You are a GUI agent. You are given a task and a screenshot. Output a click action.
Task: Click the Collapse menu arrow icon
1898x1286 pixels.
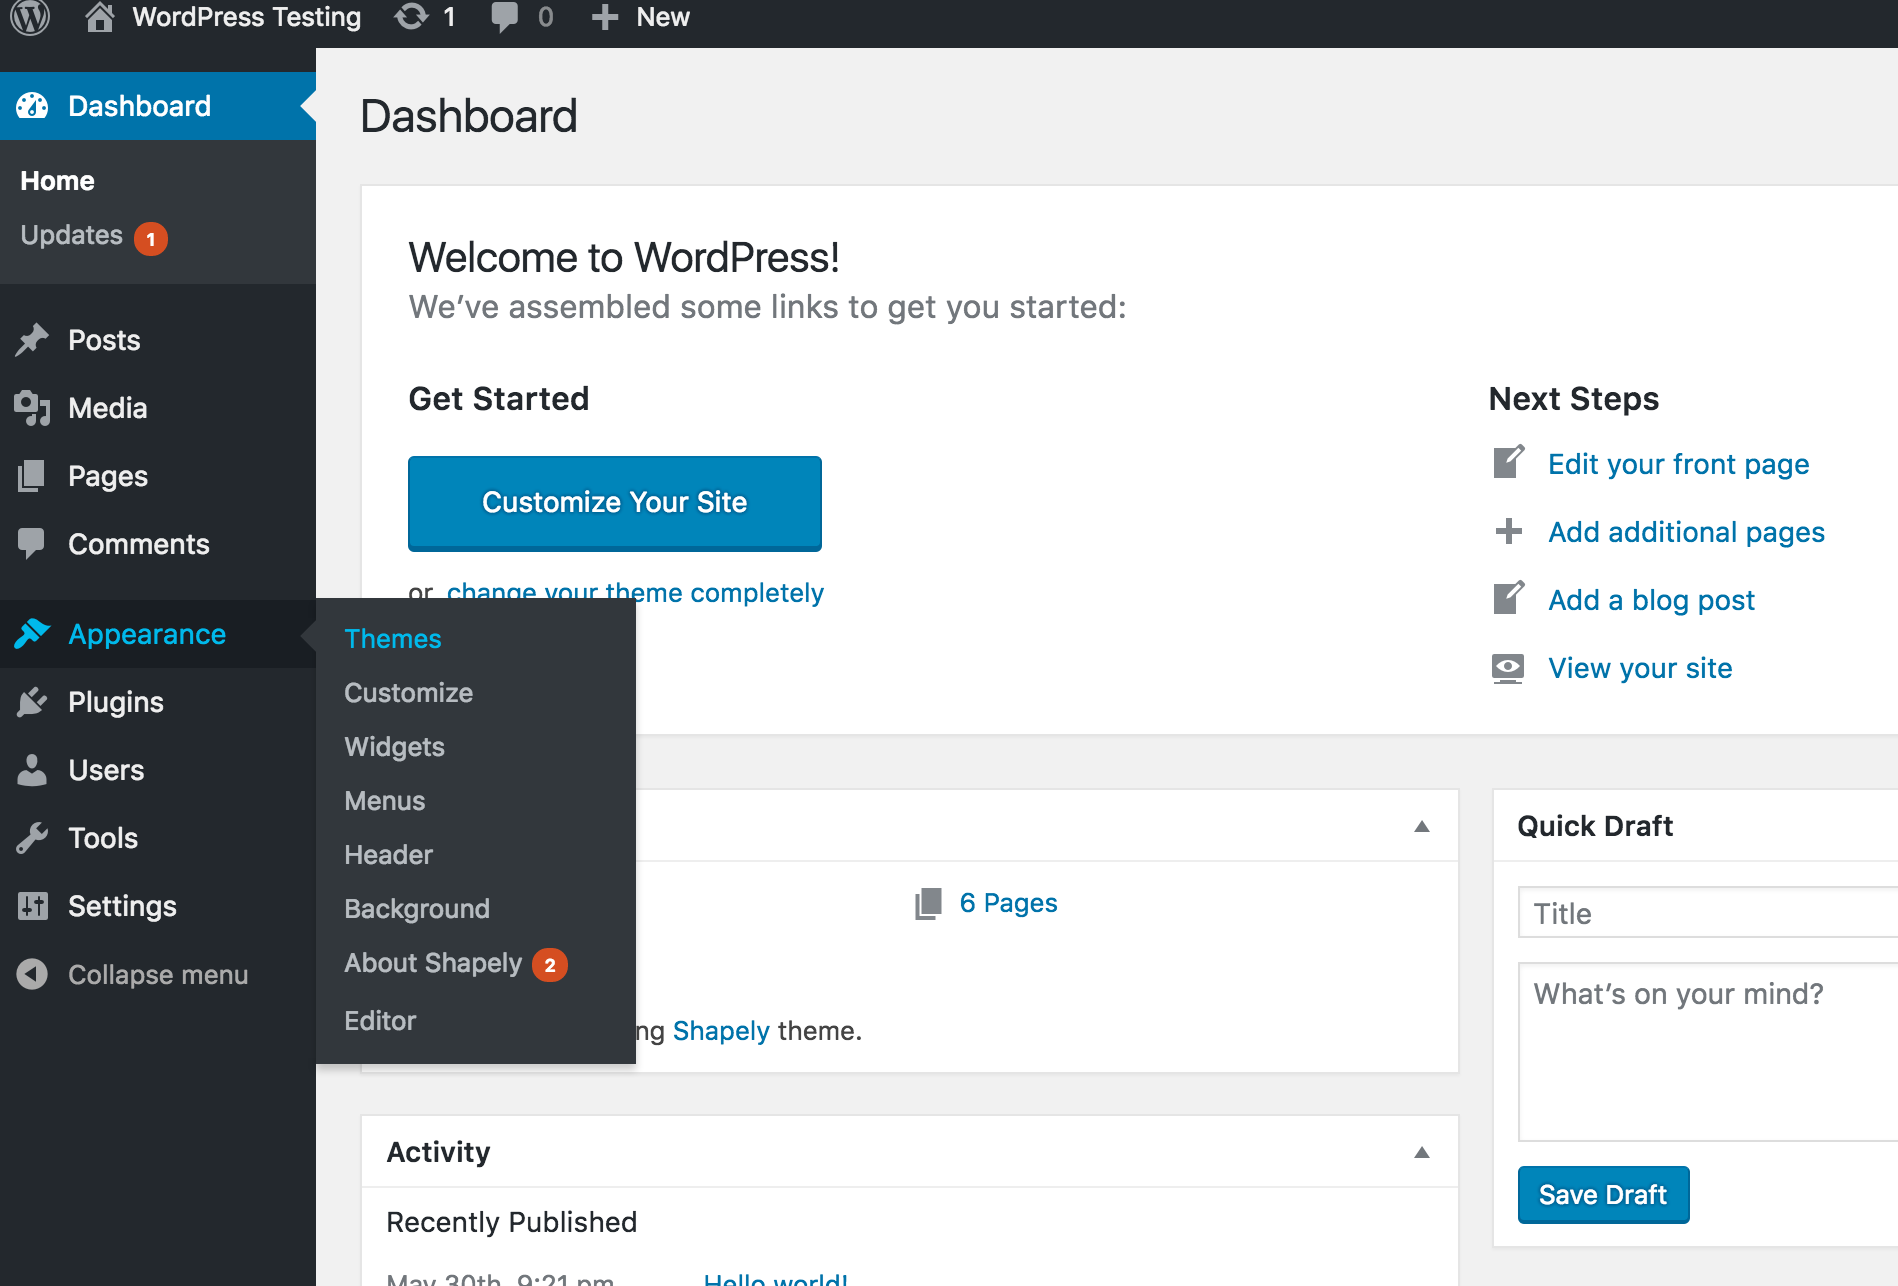click(x=32, y=974)
